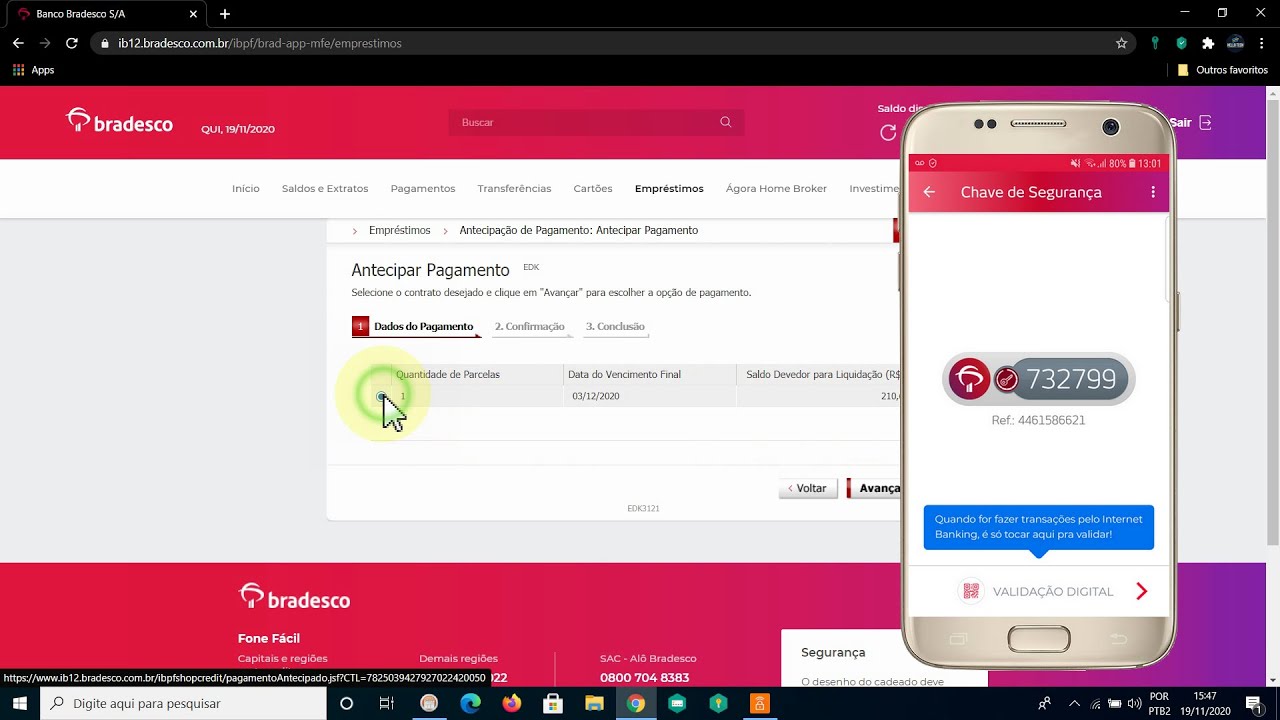The height and width of the screenshot is (720, 1280).
Task: Bookmark this page with the star
Action: (1121, 43)
